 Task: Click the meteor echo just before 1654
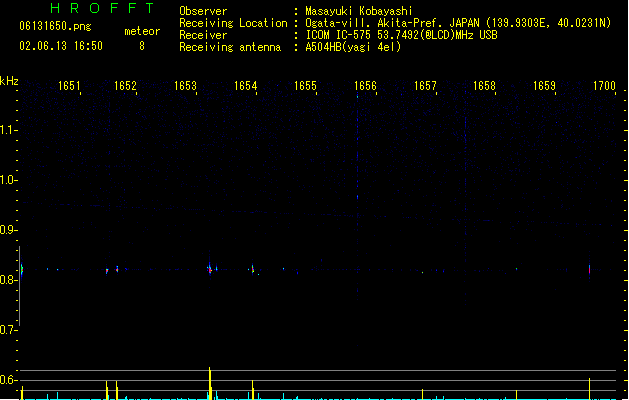point(253,269)
